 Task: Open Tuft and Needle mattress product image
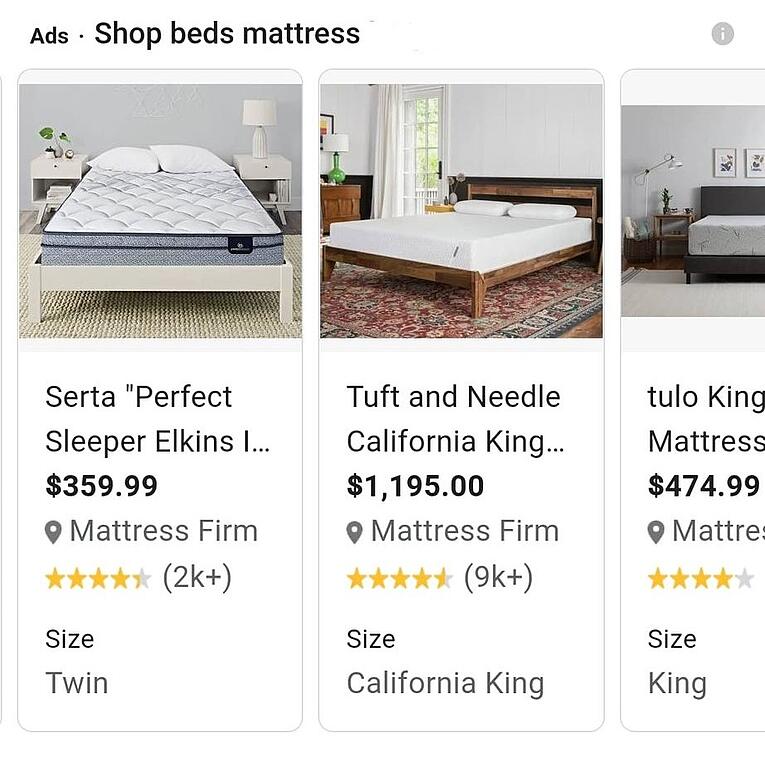461,211
